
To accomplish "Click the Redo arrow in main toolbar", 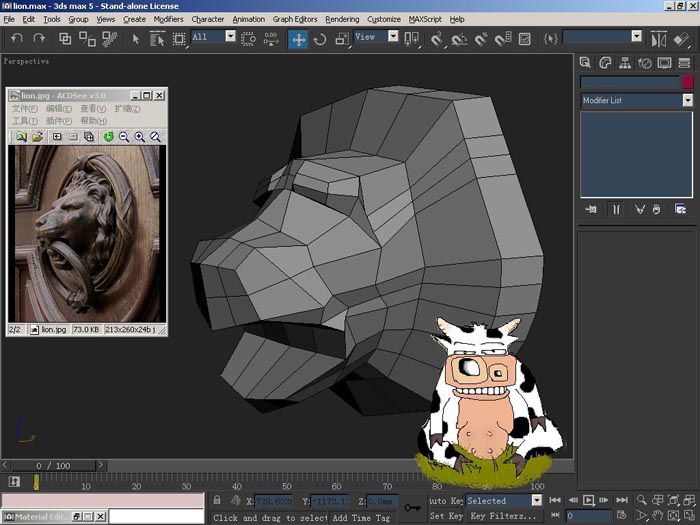I will click(39, 38).
